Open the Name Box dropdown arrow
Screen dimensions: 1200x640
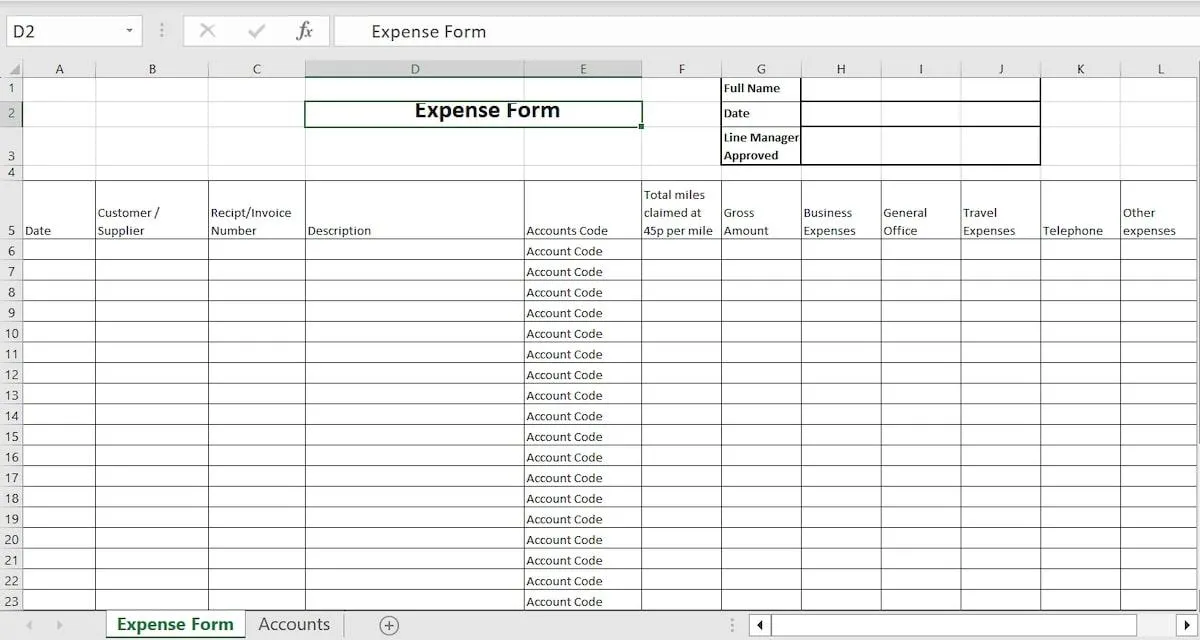click(x=129, y=31)
